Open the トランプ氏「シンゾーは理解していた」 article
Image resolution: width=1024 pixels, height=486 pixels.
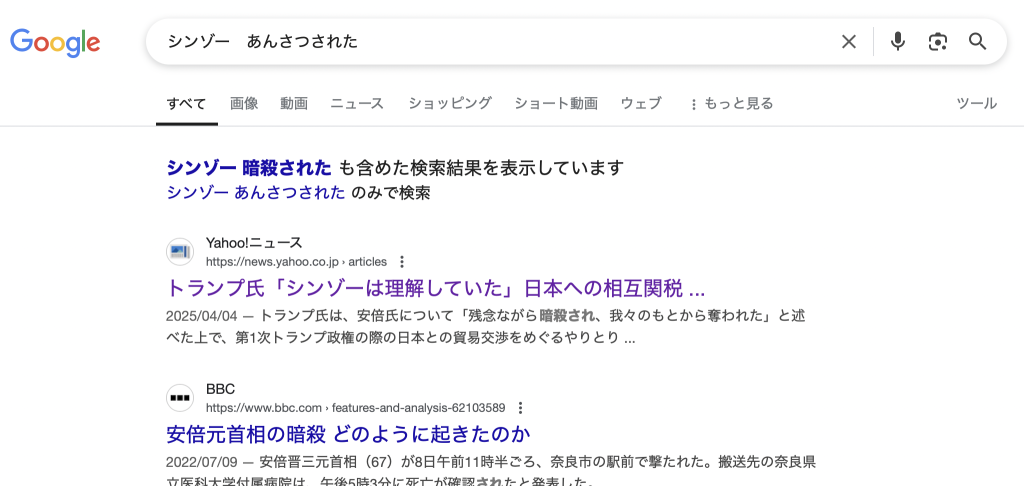point(436,288)
